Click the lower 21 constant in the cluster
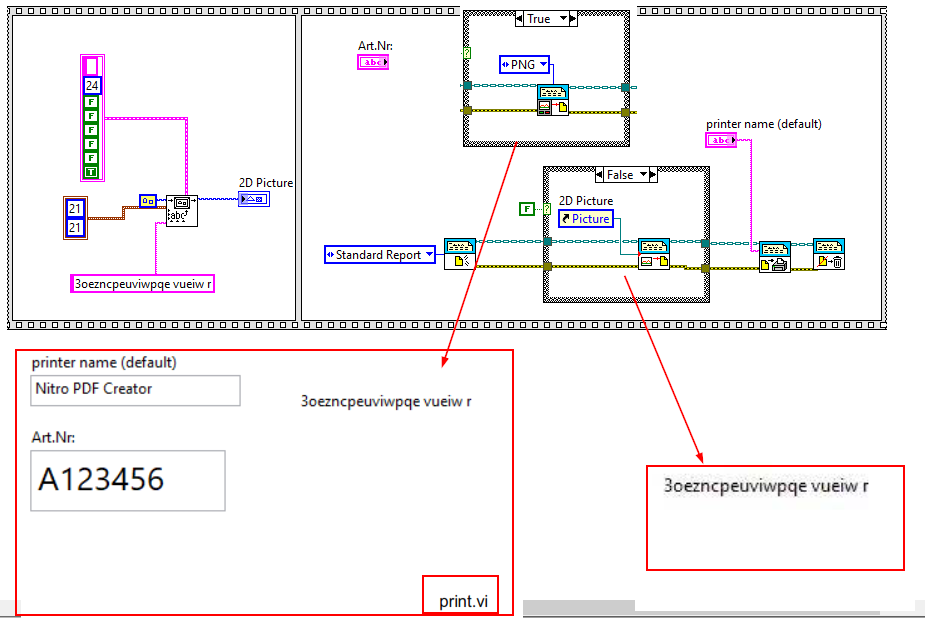Screen dimensions: 925x618 (75, 228)
